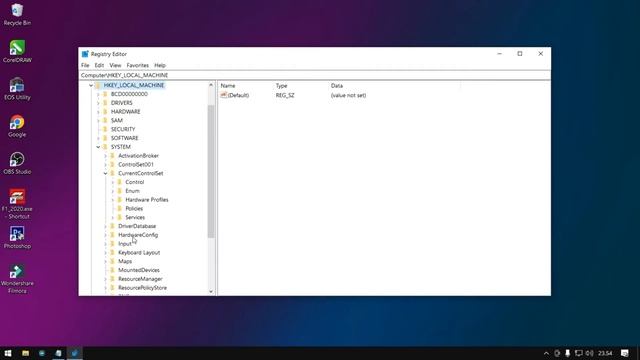
Task: Open the Edit menu
Action: (x=99, y=65)
